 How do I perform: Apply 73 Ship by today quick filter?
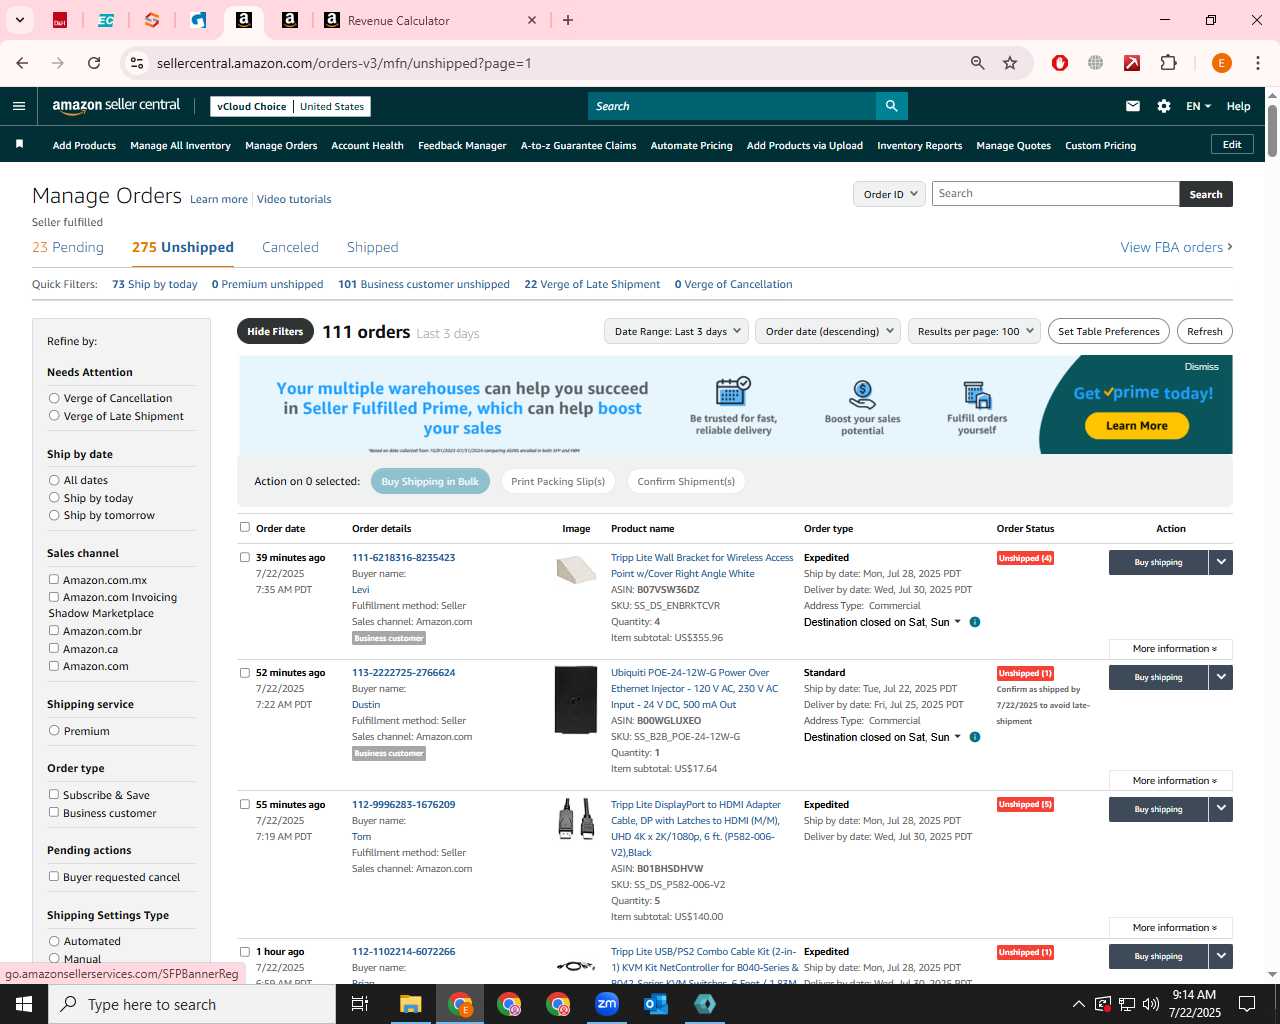pos(155,284)
